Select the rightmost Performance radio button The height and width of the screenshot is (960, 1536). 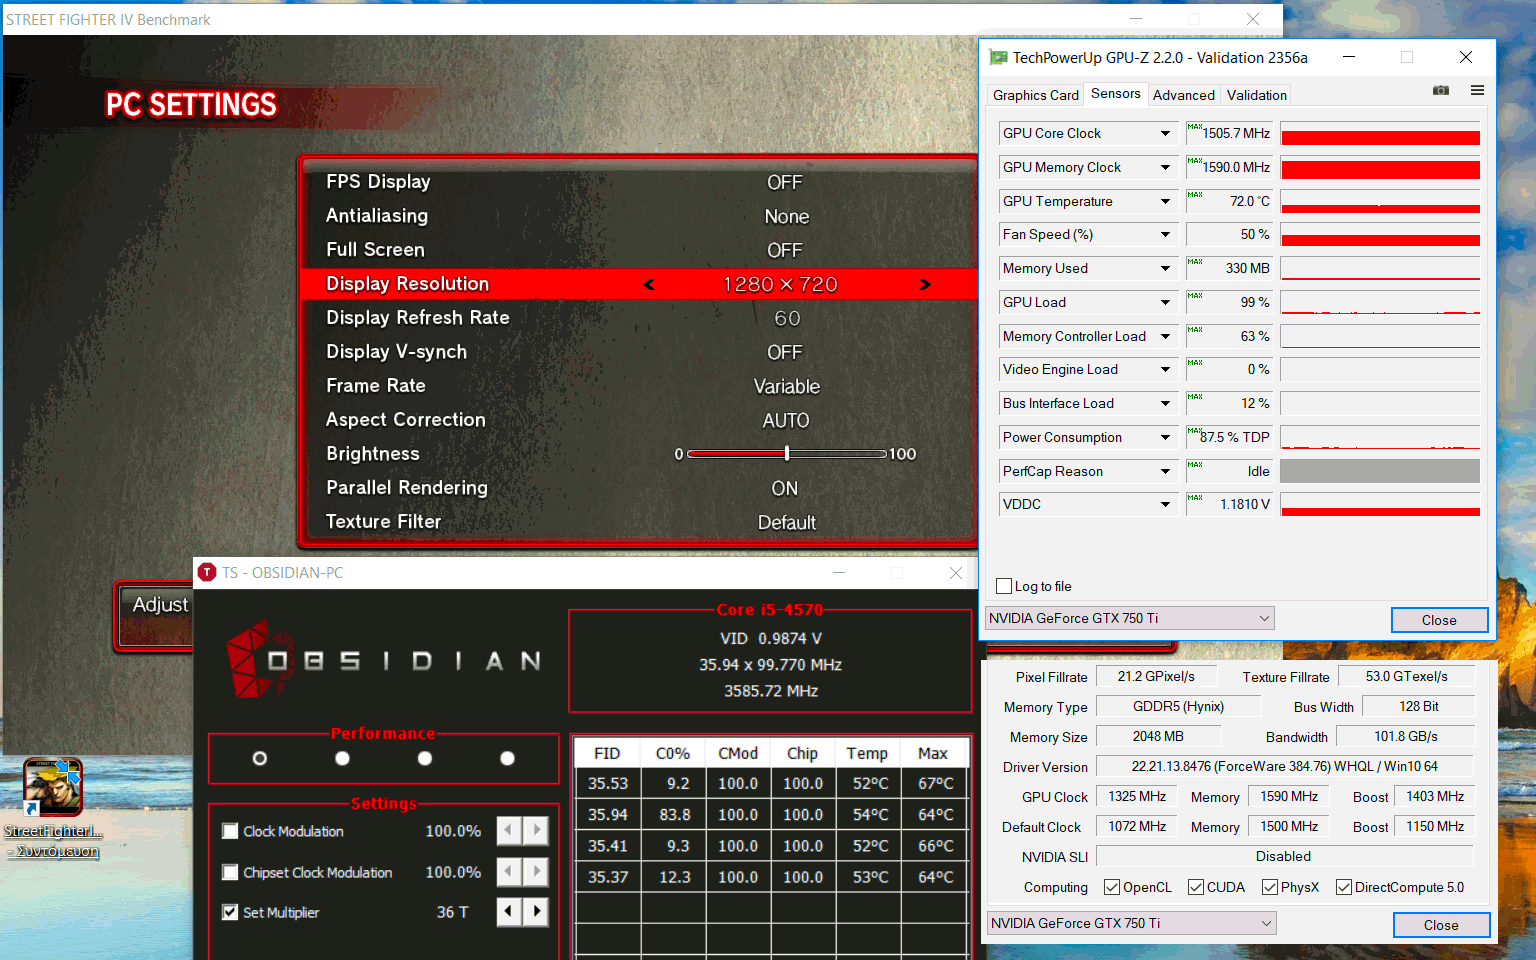pos(507,758)
